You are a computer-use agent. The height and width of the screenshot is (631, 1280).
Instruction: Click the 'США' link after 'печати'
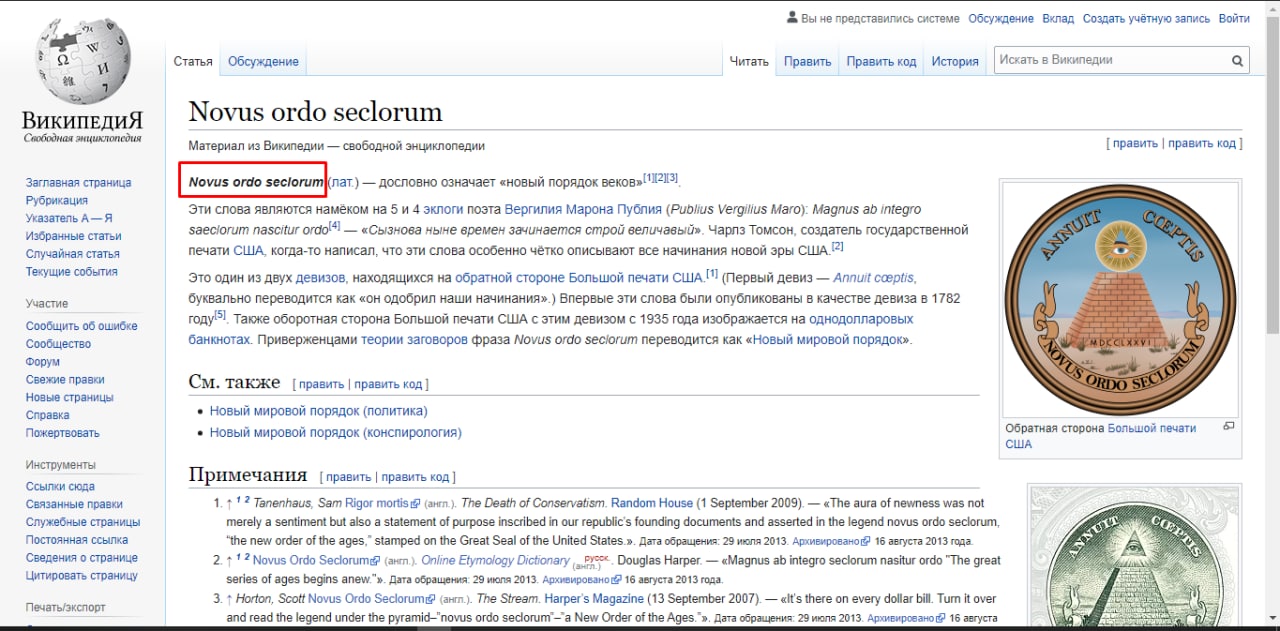click(248, 250)
